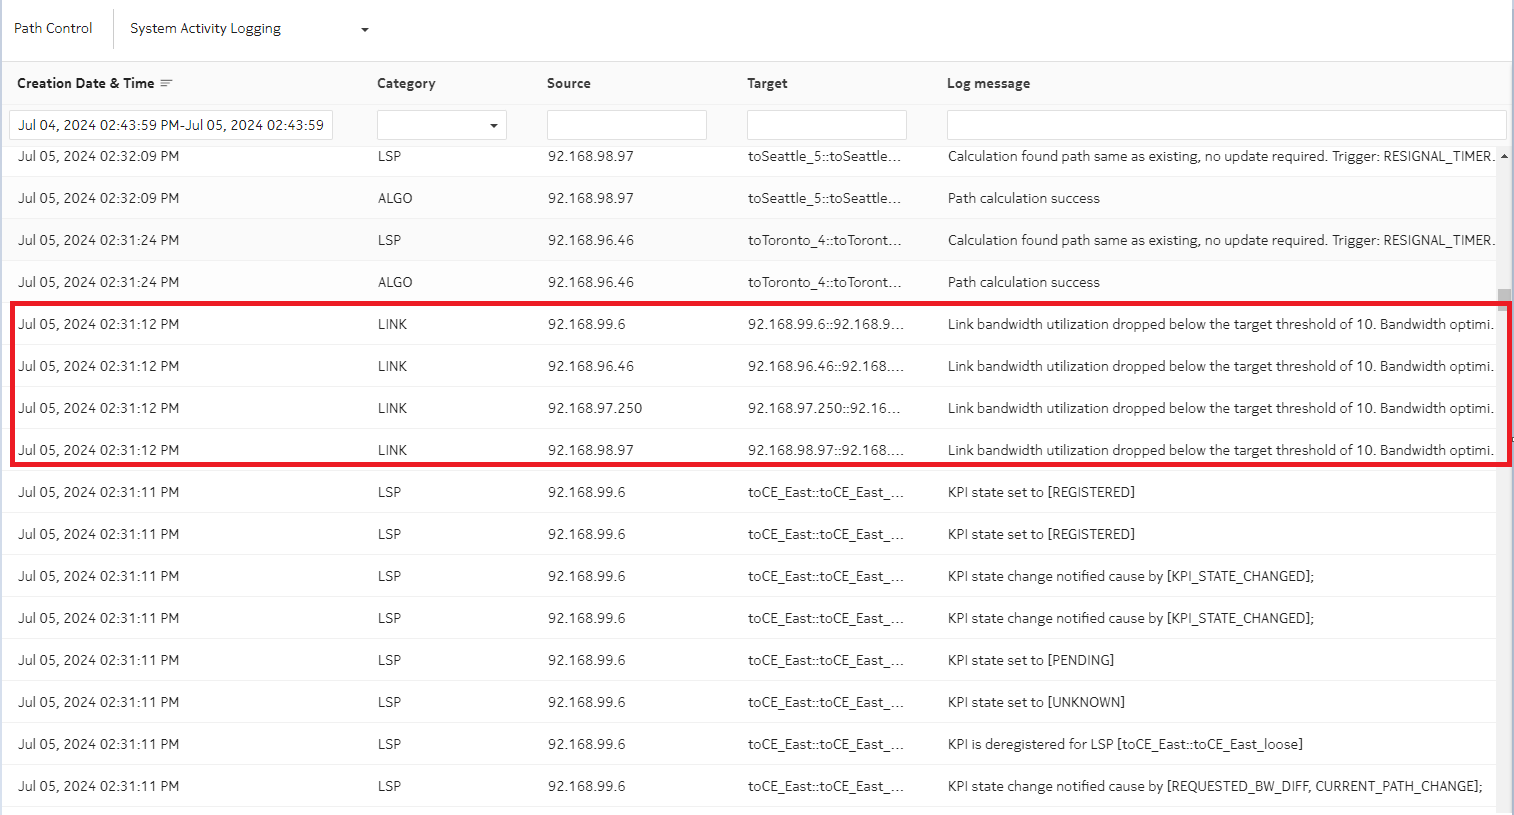Image resolution: width=1514 pixels, height=815 pixels.
Task: Open the Path Control menu item
Action: (53, 29)
